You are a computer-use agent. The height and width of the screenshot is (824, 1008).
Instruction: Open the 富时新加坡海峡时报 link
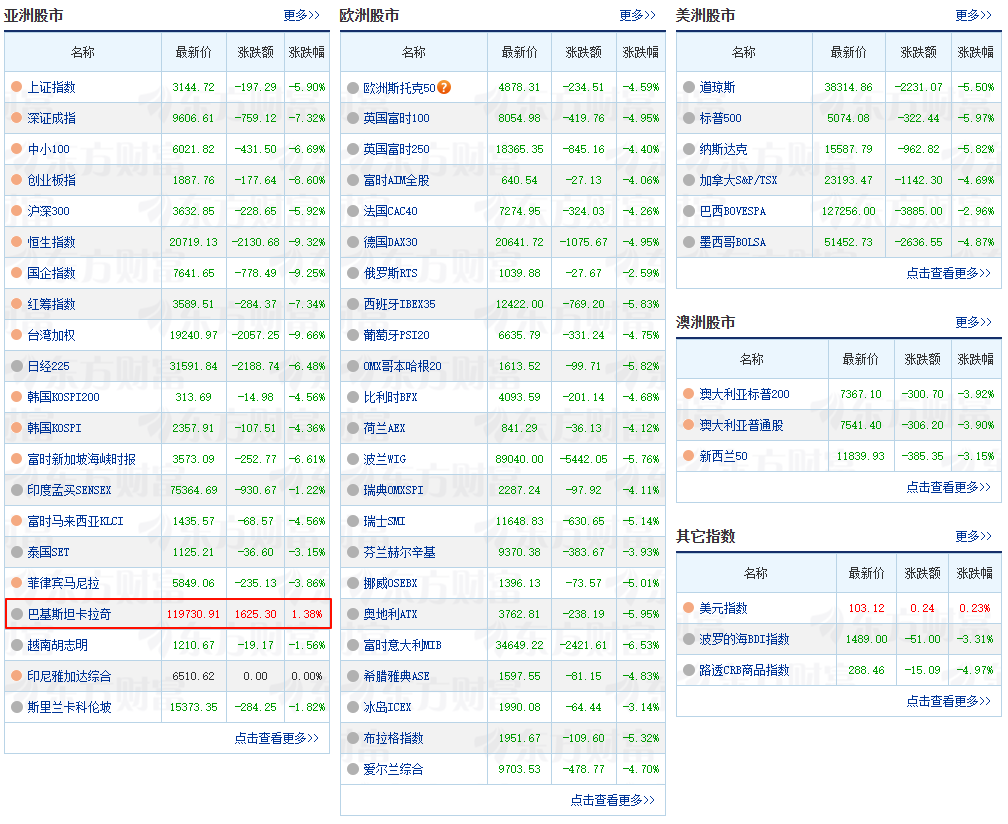point(82,460)
